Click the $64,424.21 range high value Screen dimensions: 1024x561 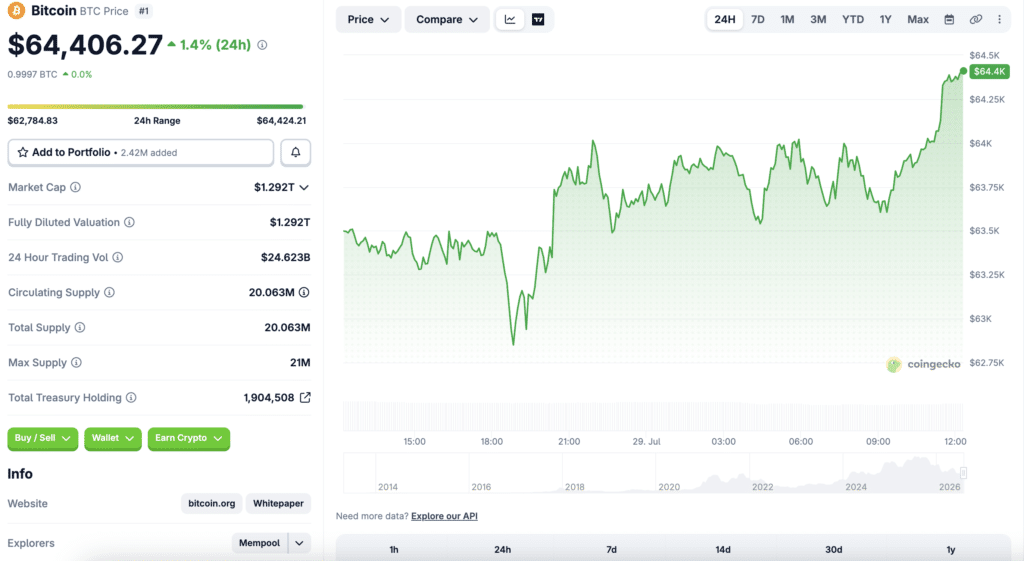tap(281, 121)
